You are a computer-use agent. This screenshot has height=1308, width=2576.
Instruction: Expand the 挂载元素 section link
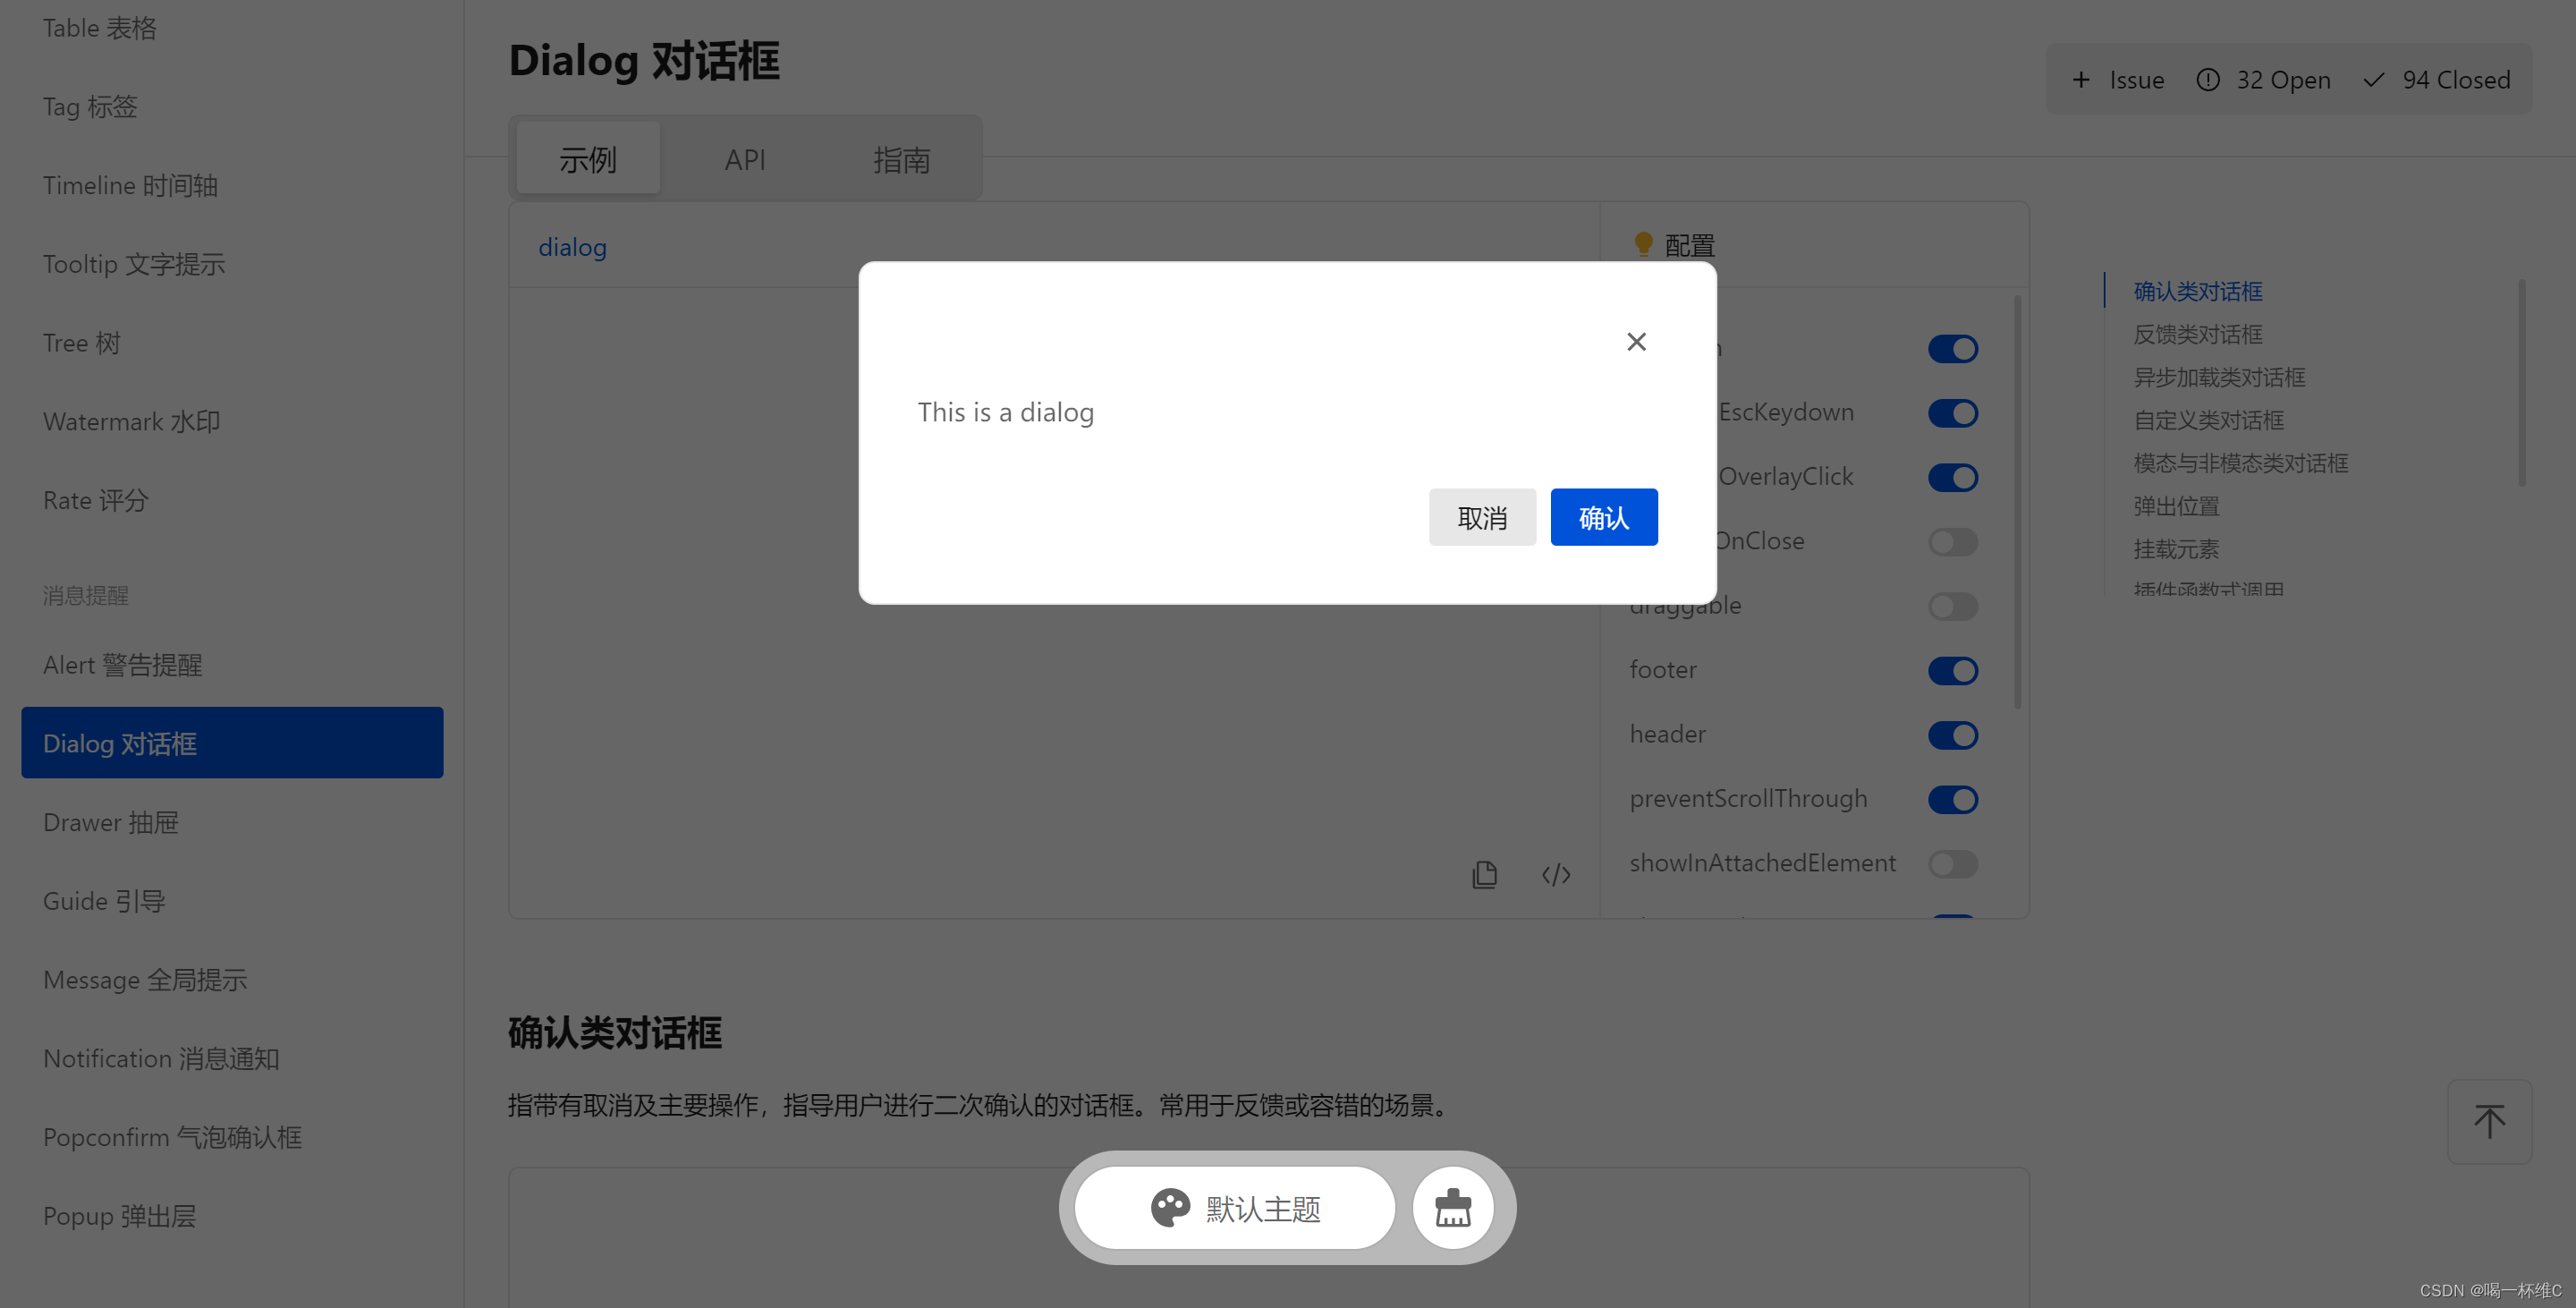point(2176,549)
